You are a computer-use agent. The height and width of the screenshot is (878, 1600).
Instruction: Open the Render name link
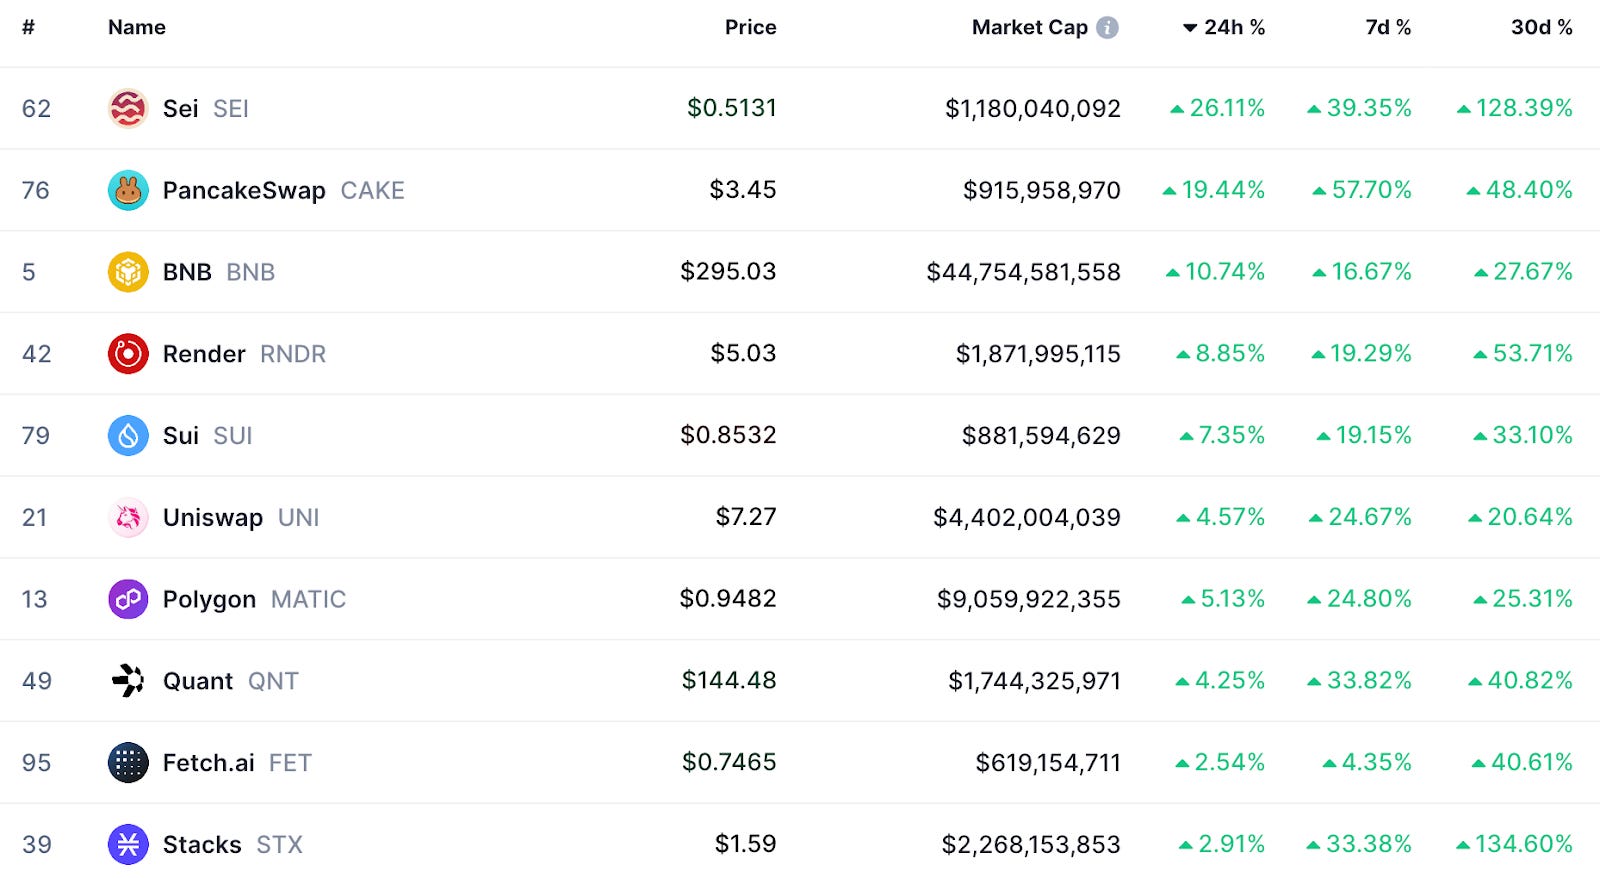204,354
